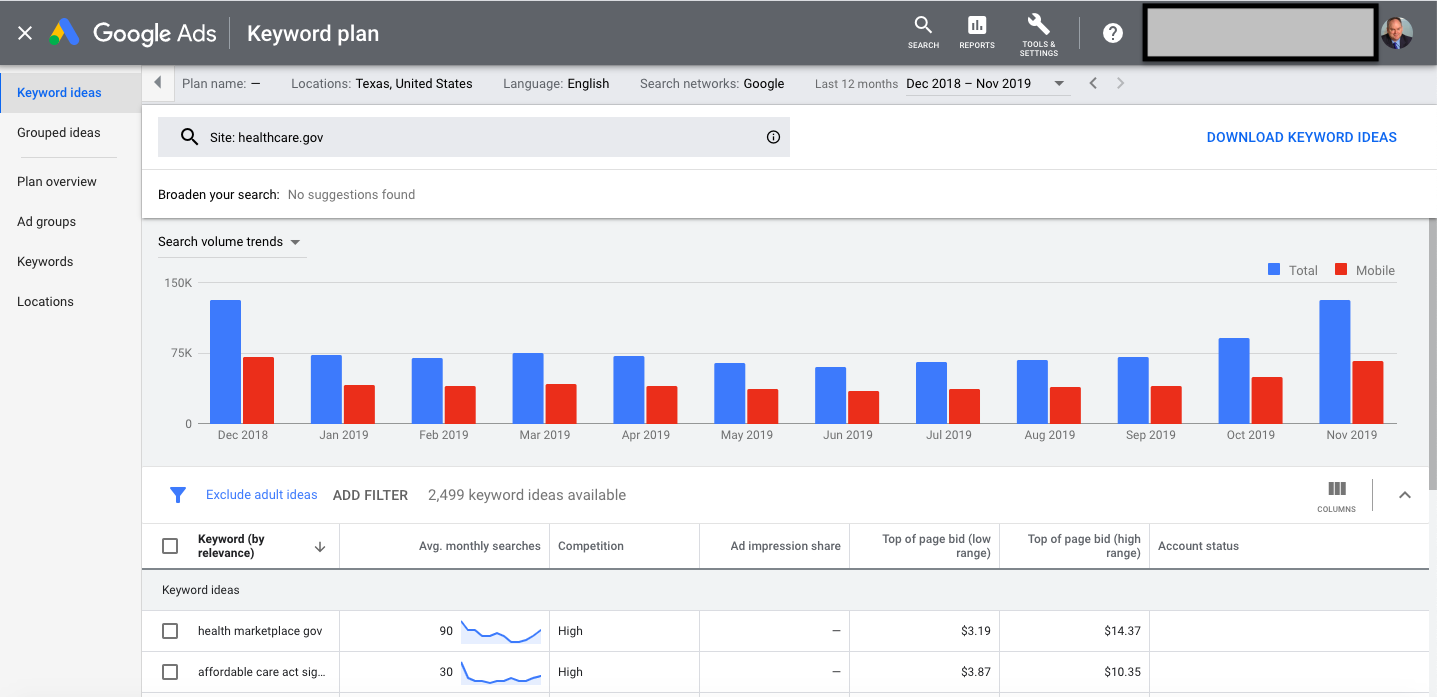This screenshot has height=697, width=1437.
Task: Open Plan overview
Action: pos(57,182)
